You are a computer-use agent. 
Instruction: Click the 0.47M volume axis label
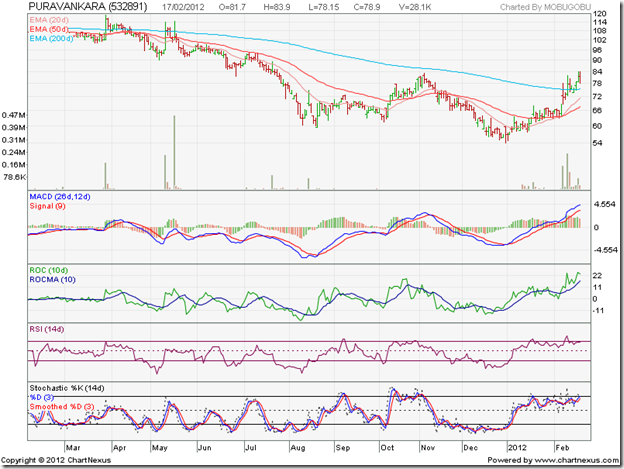14,115
